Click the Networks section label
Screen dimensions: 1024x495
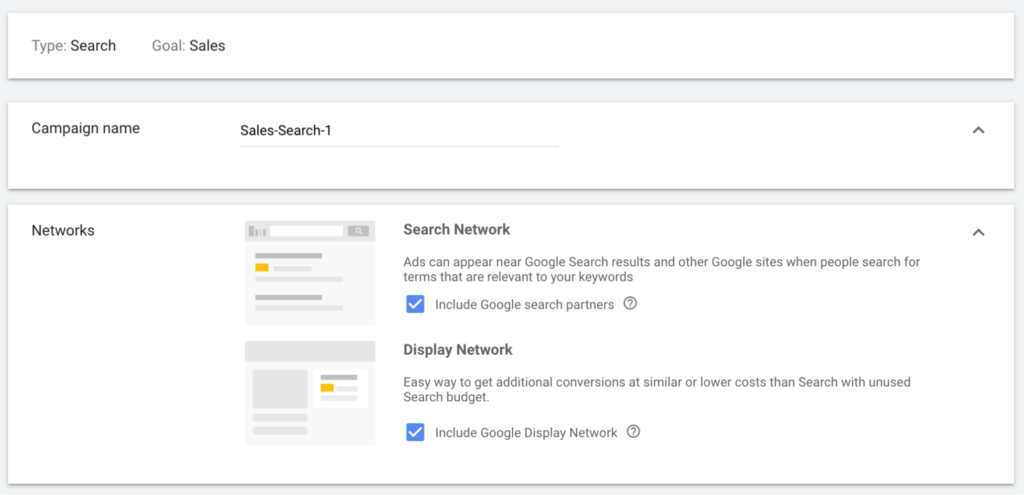pos(63,231)
